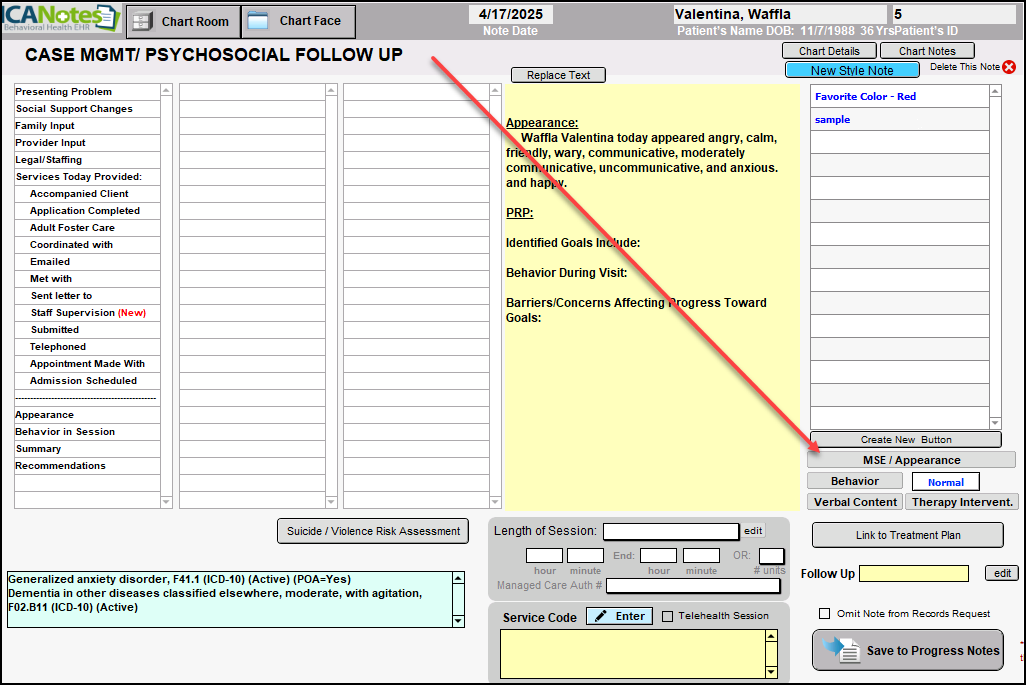Image resolution: width=1026 pixels, height=685 pixels.
Task: Click the Length of Session field
Action: [670, 531]
